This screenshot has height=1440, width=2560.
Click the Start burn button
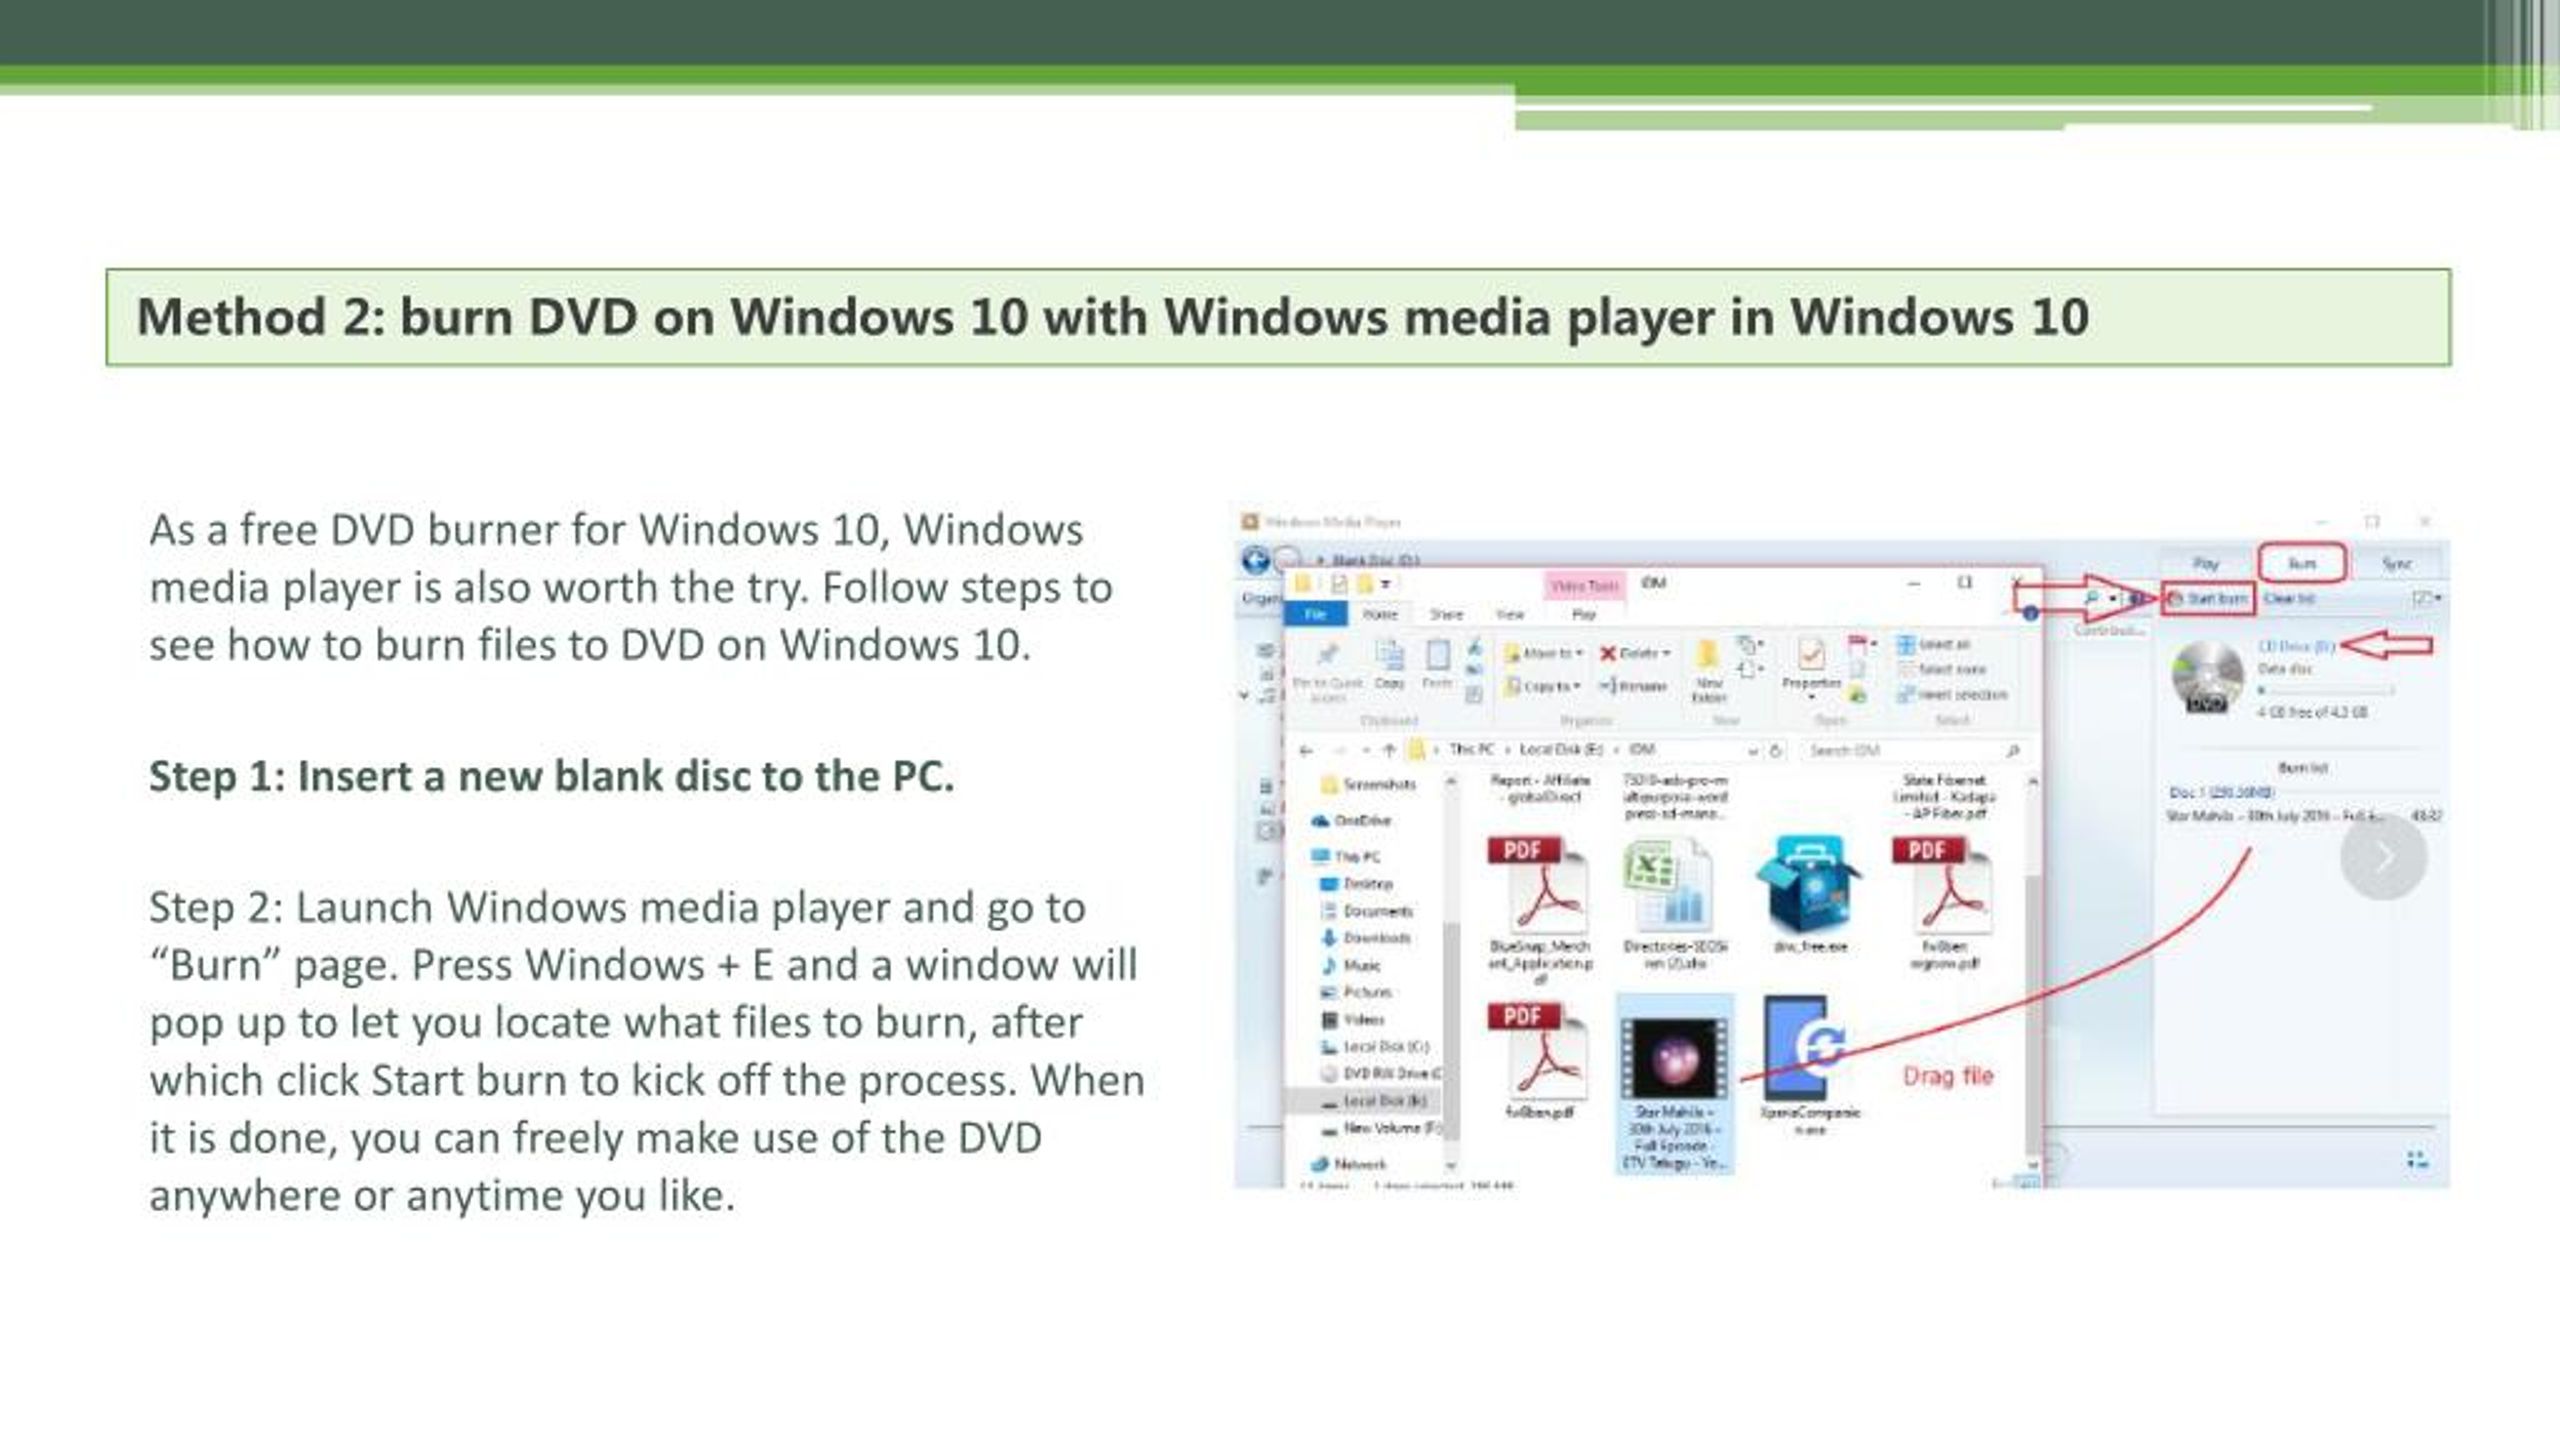pyautogui.click(x=2208, y=599)
